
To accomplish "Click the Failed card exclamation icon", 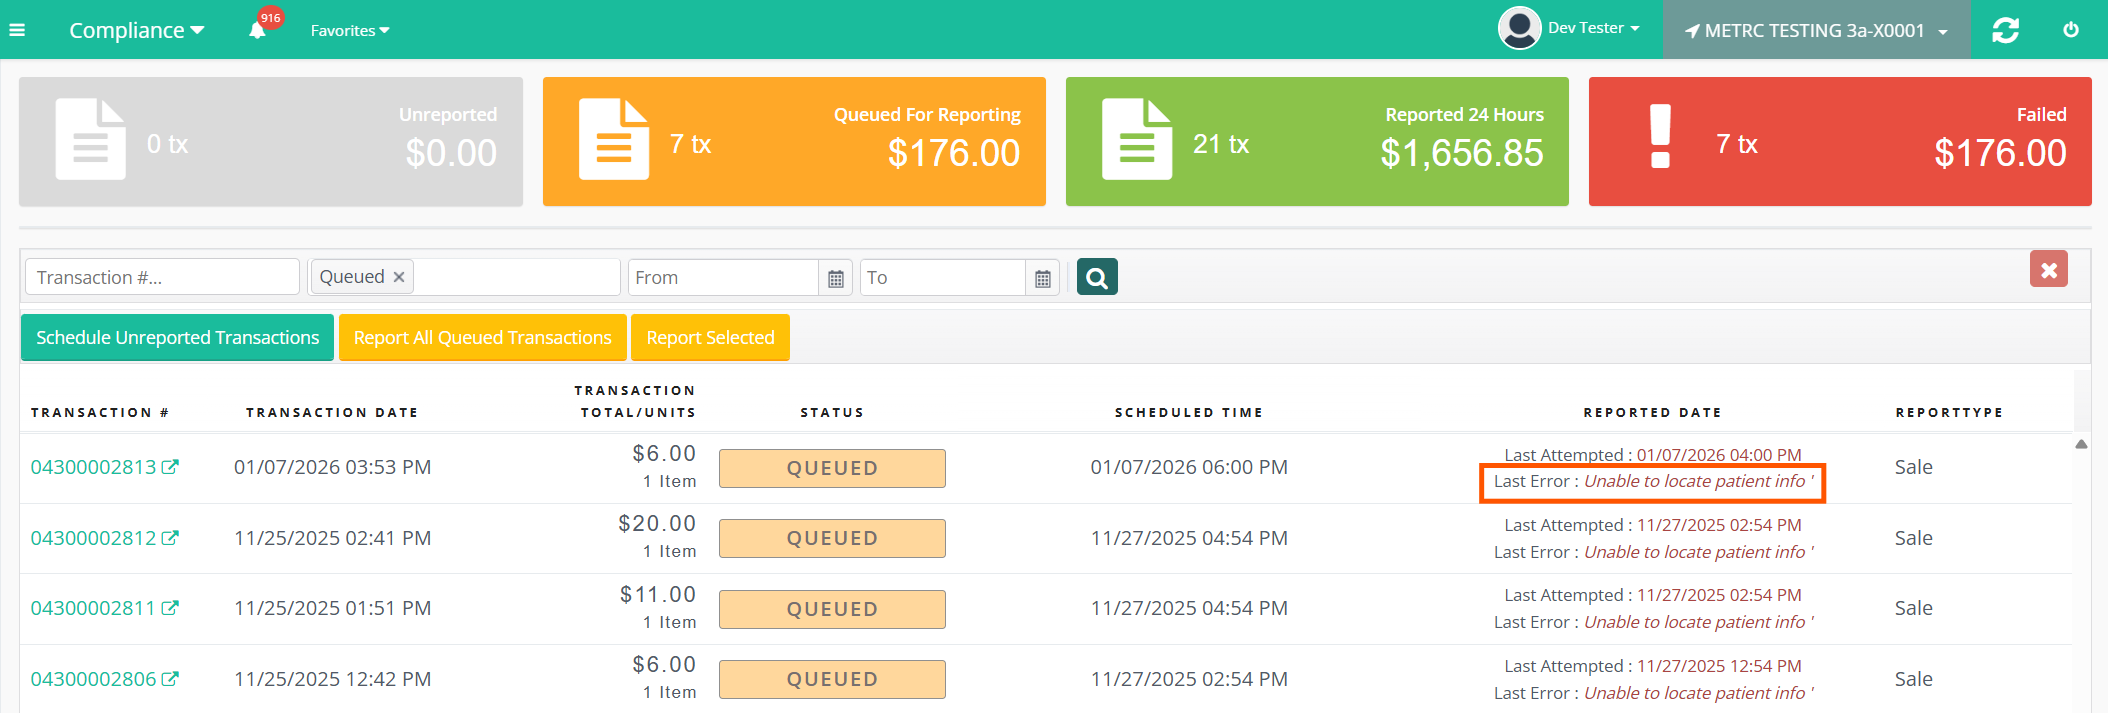I will (x=1660, y=136).
